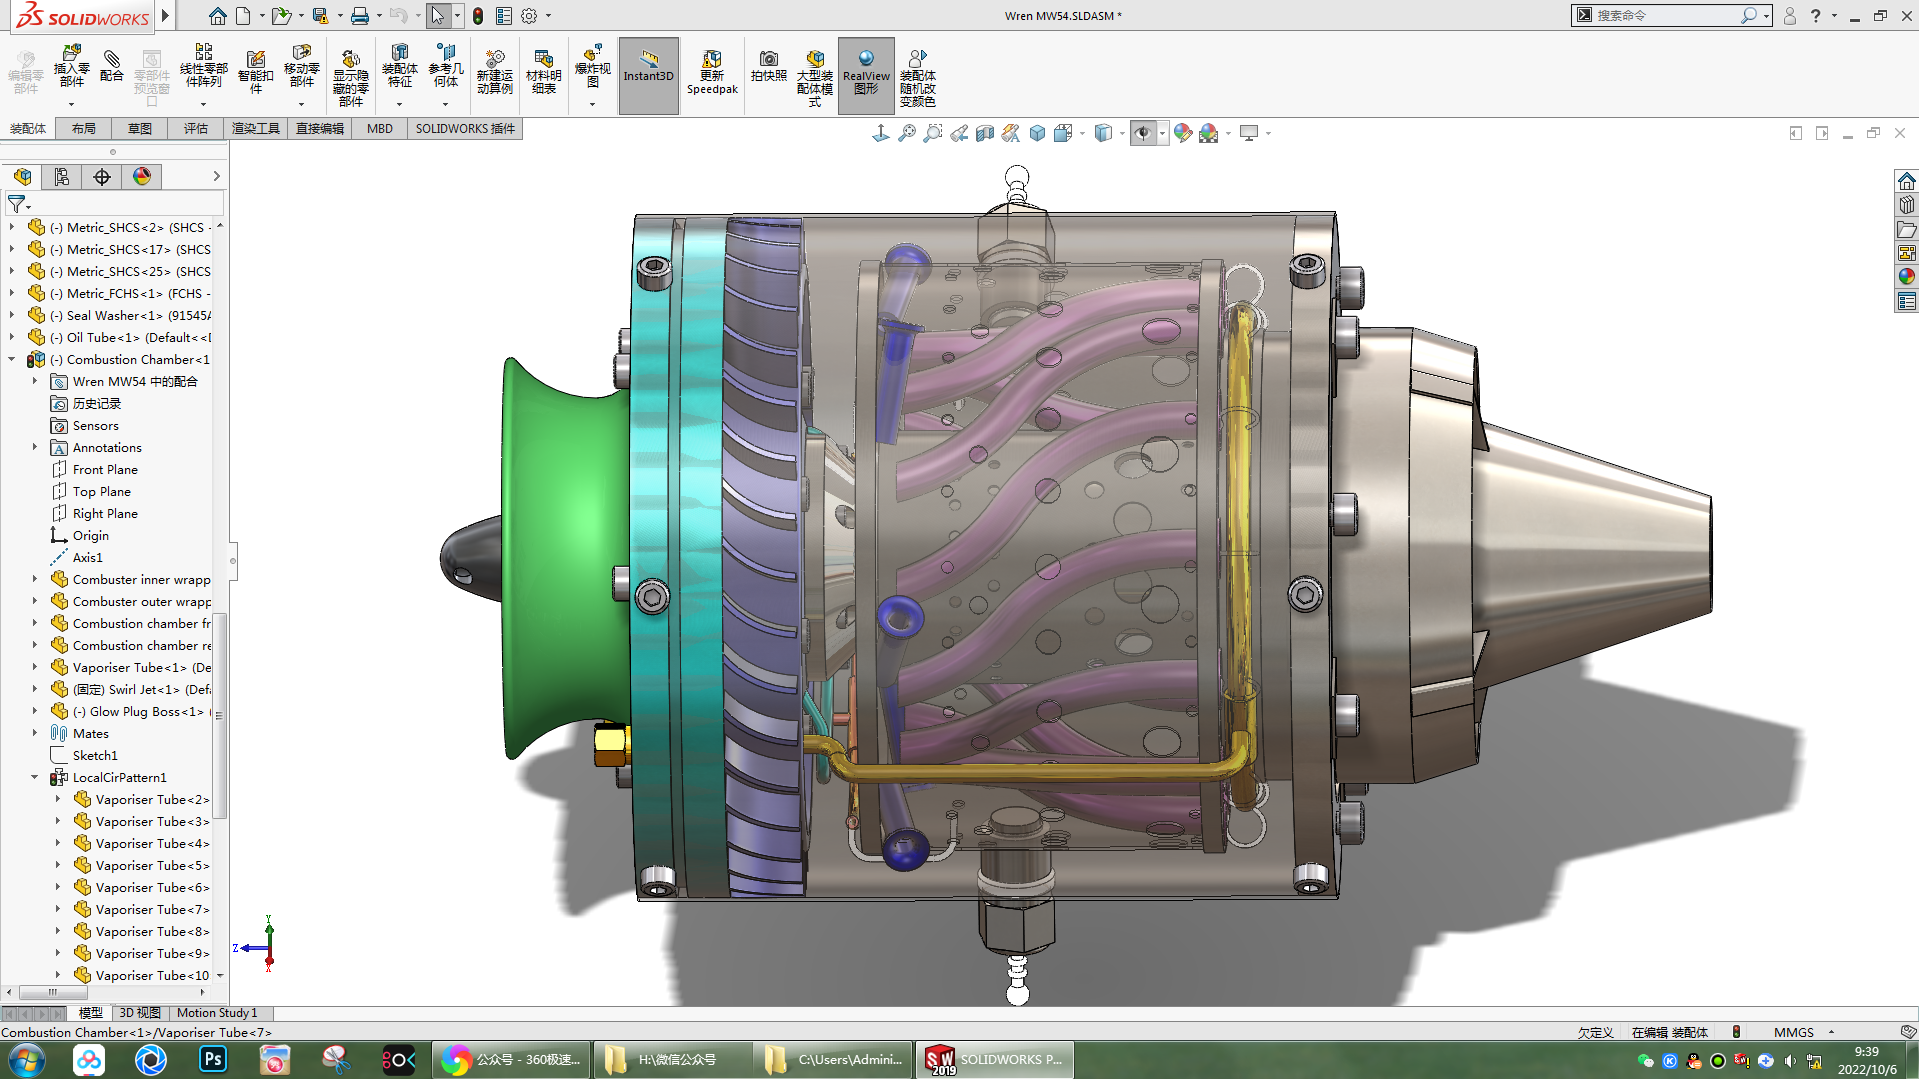Collapse the Combustion Chamber tree node
The image size is (1919, 1079).
[12, 360]
